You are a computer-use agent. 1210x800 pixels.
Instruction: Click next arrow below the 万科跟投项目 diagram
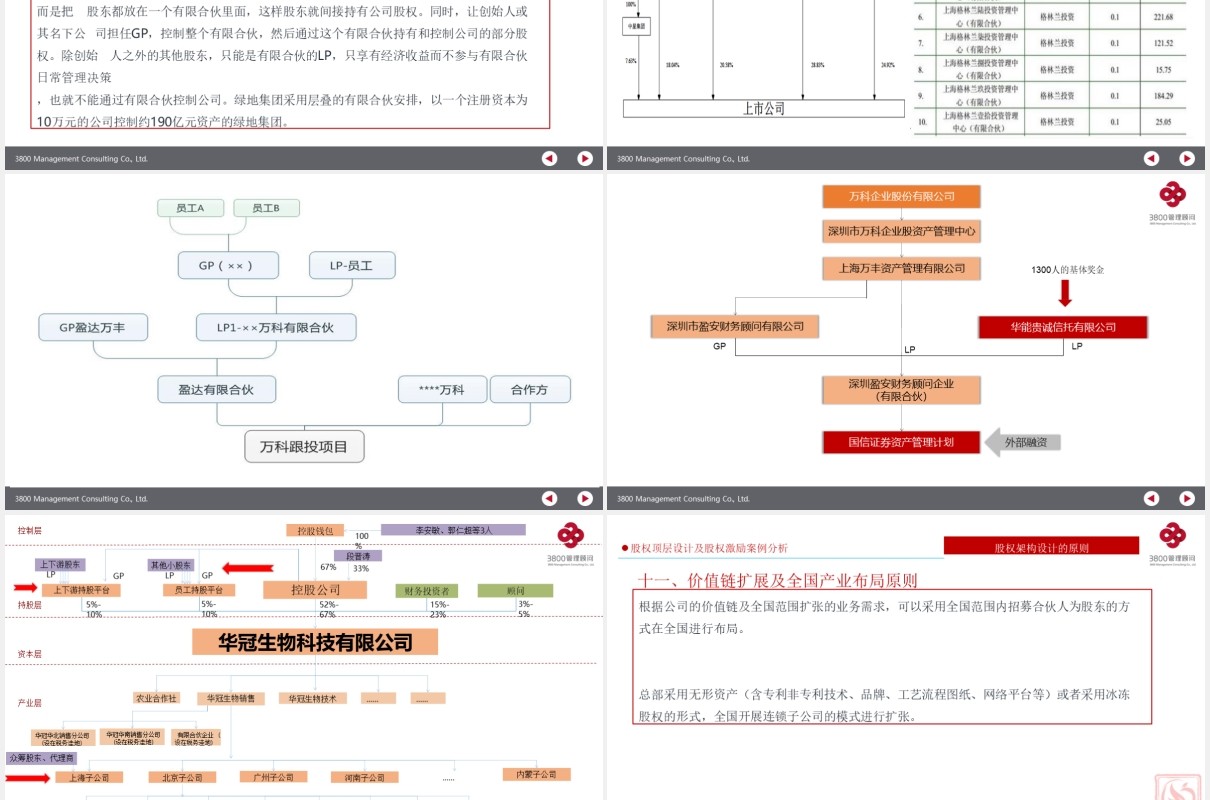click(585, 498)
